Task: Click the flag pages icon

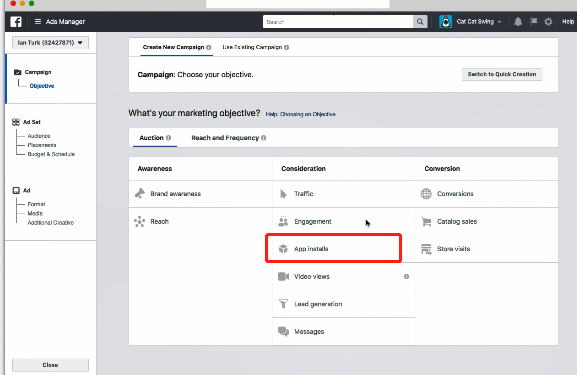Action: tap(533, 22)
